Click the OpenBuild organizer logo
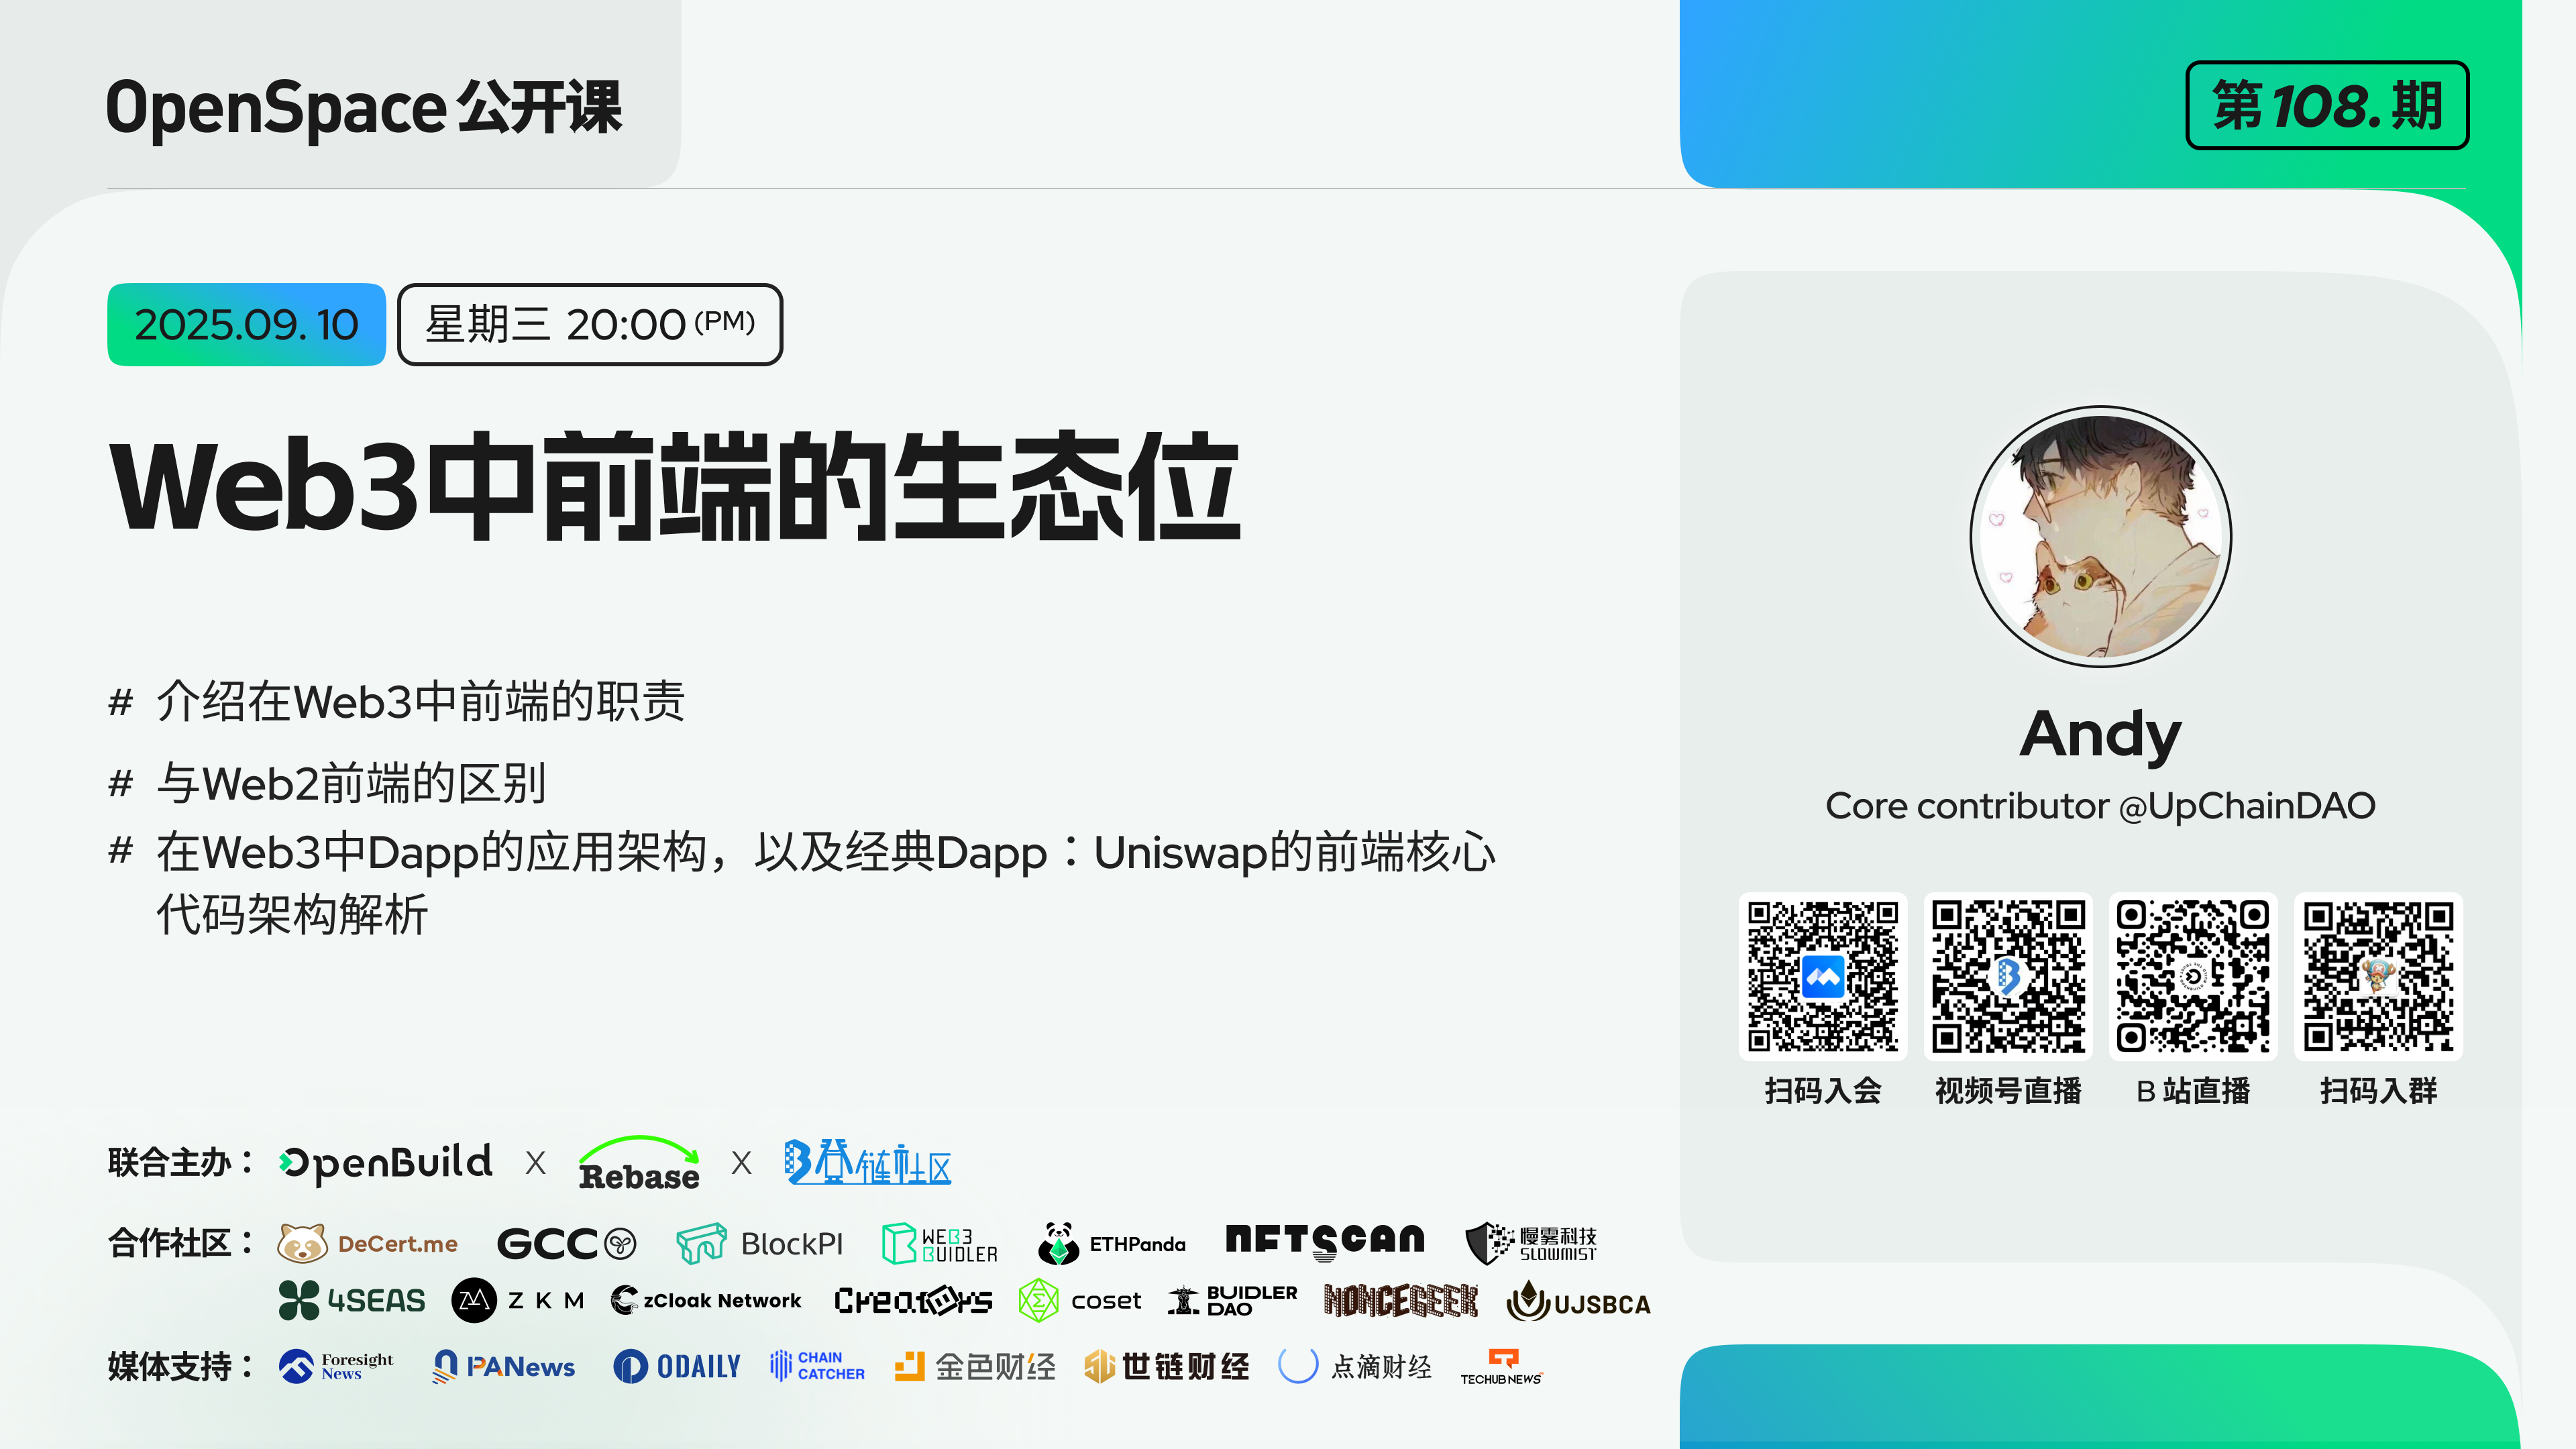This screenshot has width=2576, height=1449. click(x=385, y=1163)
